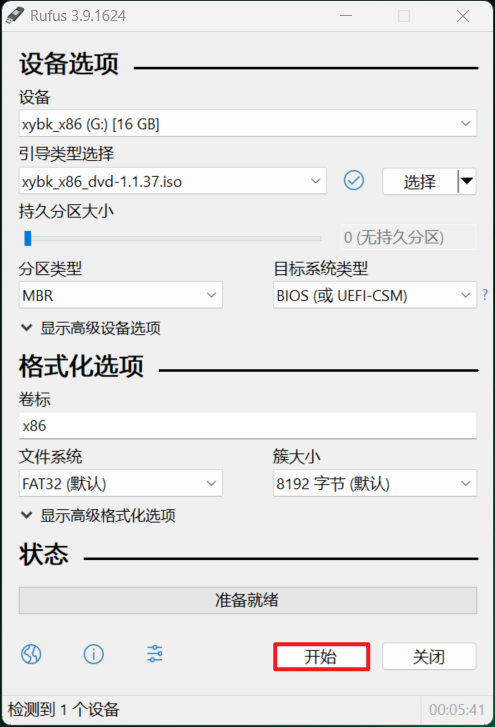This screenshot has width=495, height=727.
Task: Click the about information icon
Action: [x=94, y=654]
